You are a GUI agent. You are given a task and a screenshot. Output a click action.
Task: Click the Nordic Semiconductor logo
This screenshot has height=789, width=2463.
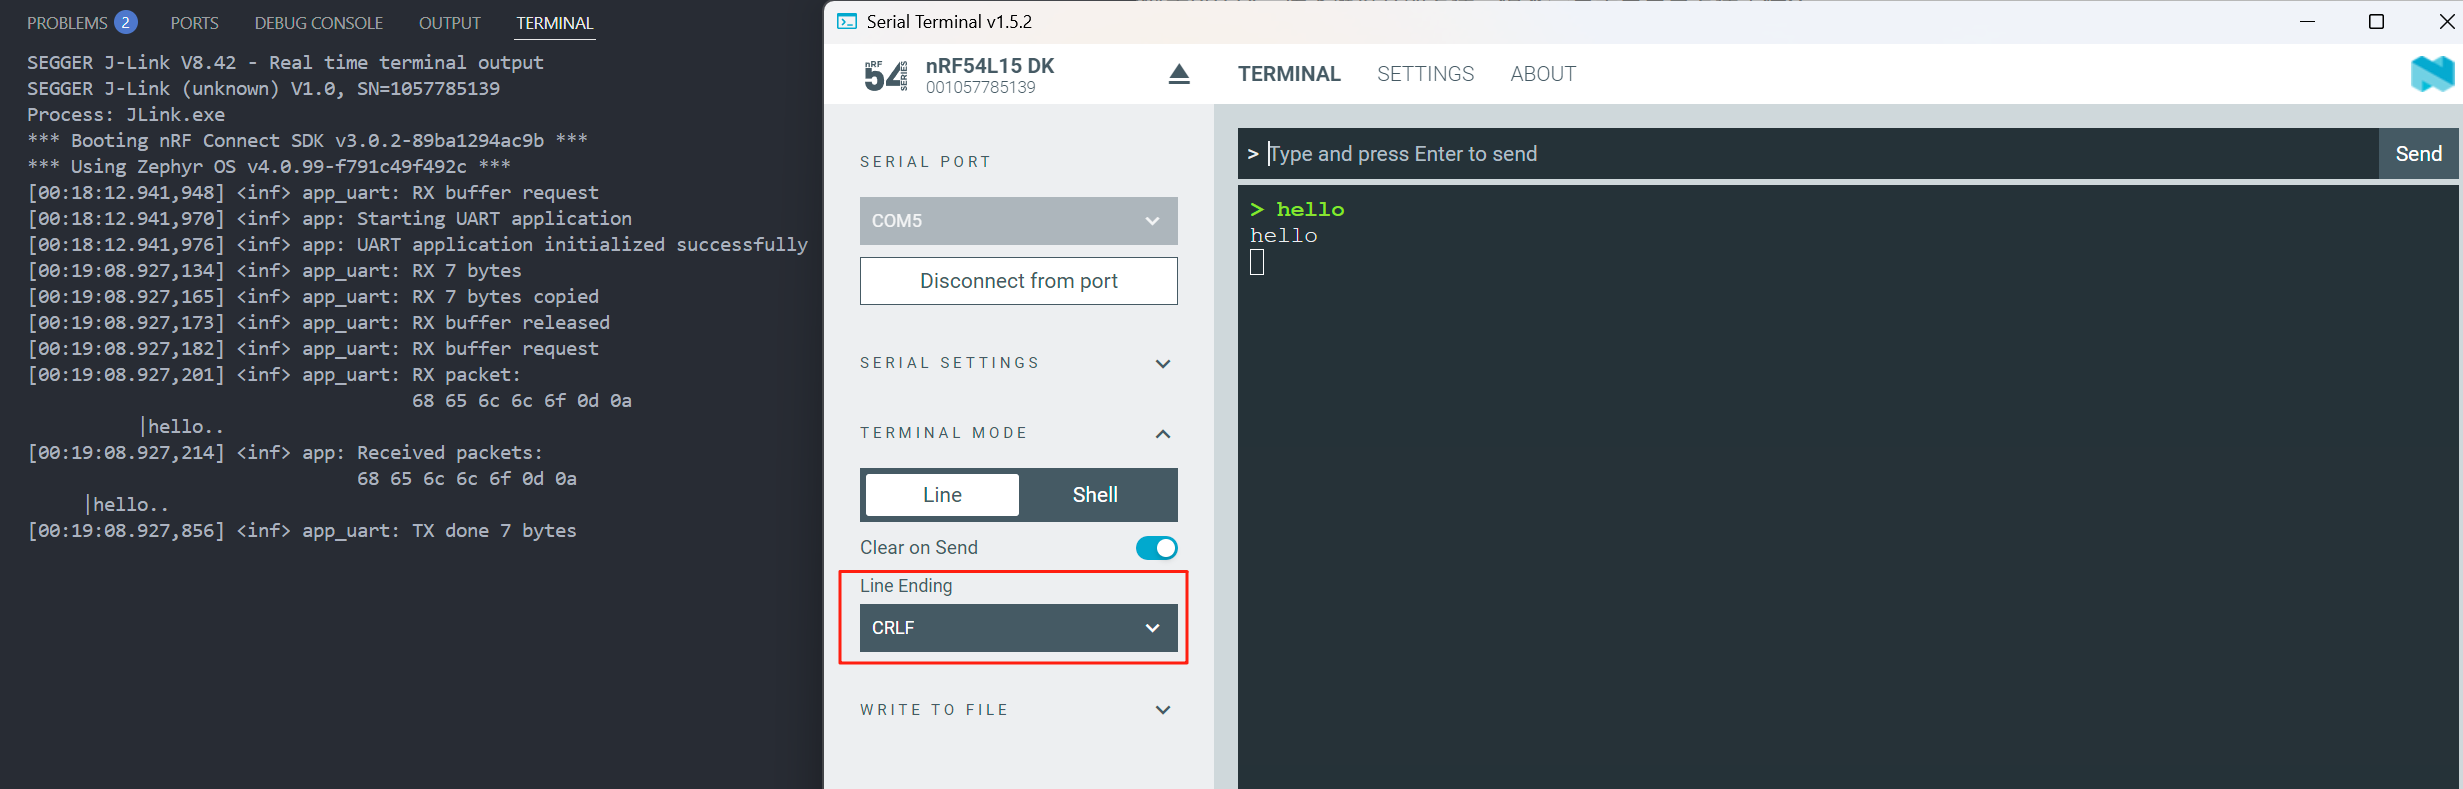[x=2432, y=74]
